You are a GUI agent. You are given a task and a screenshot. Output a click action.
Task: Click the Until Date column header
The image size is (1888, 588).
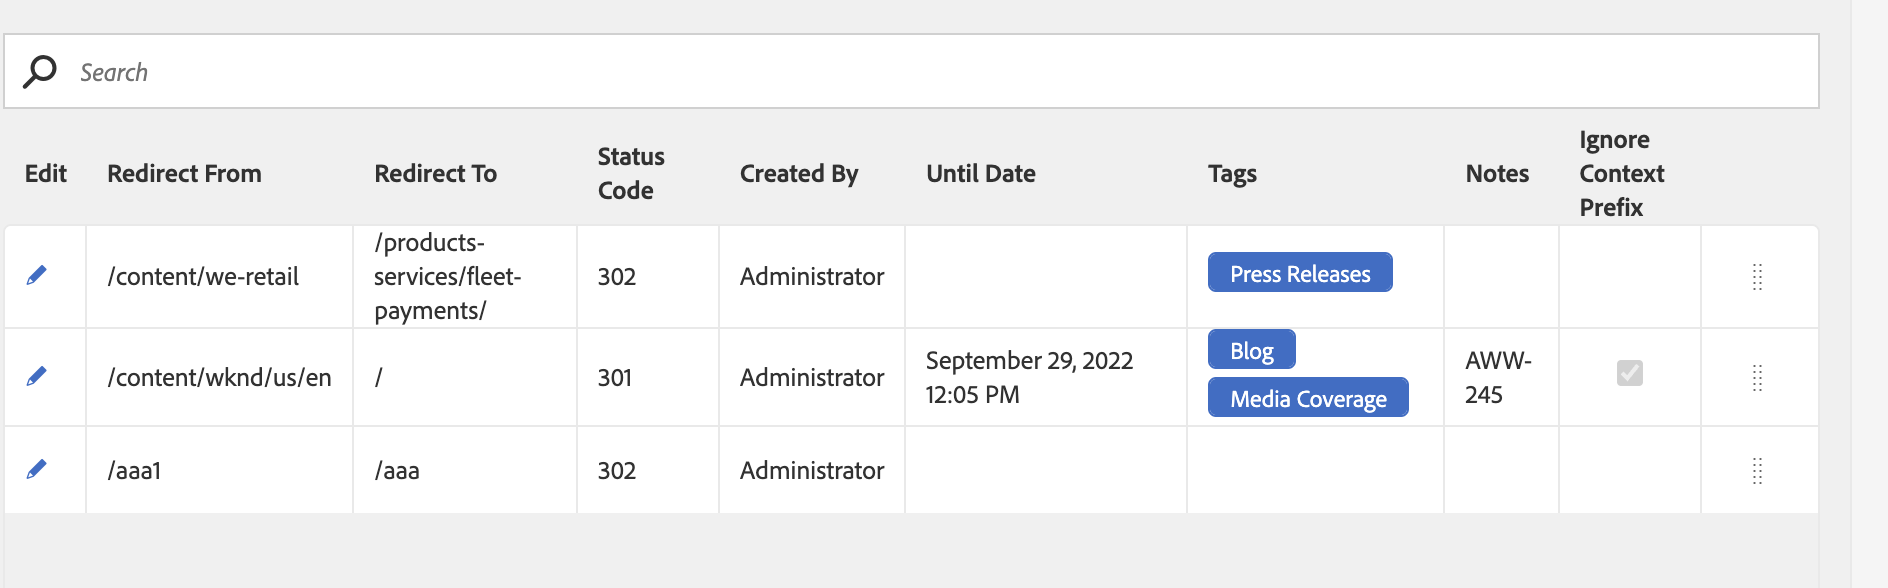click(981, 173)
